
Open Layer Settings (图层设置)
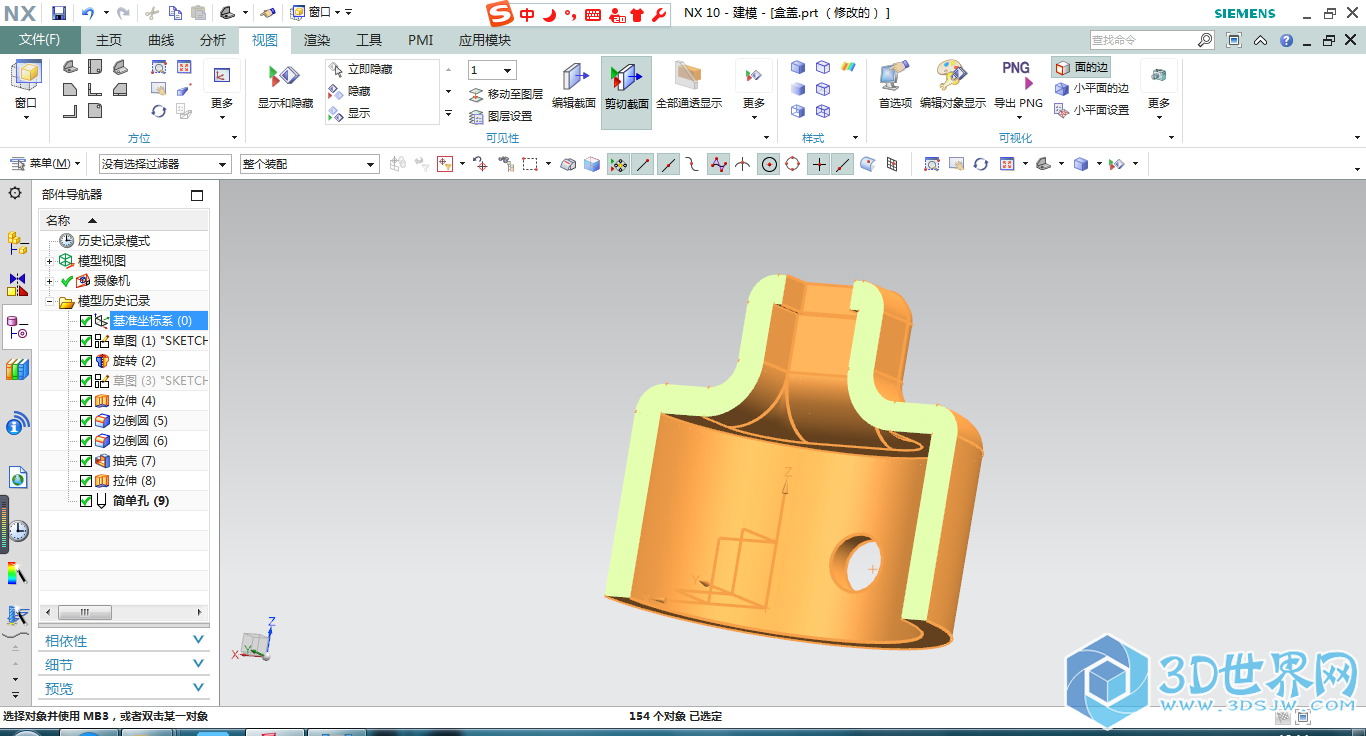coord(501,116)
